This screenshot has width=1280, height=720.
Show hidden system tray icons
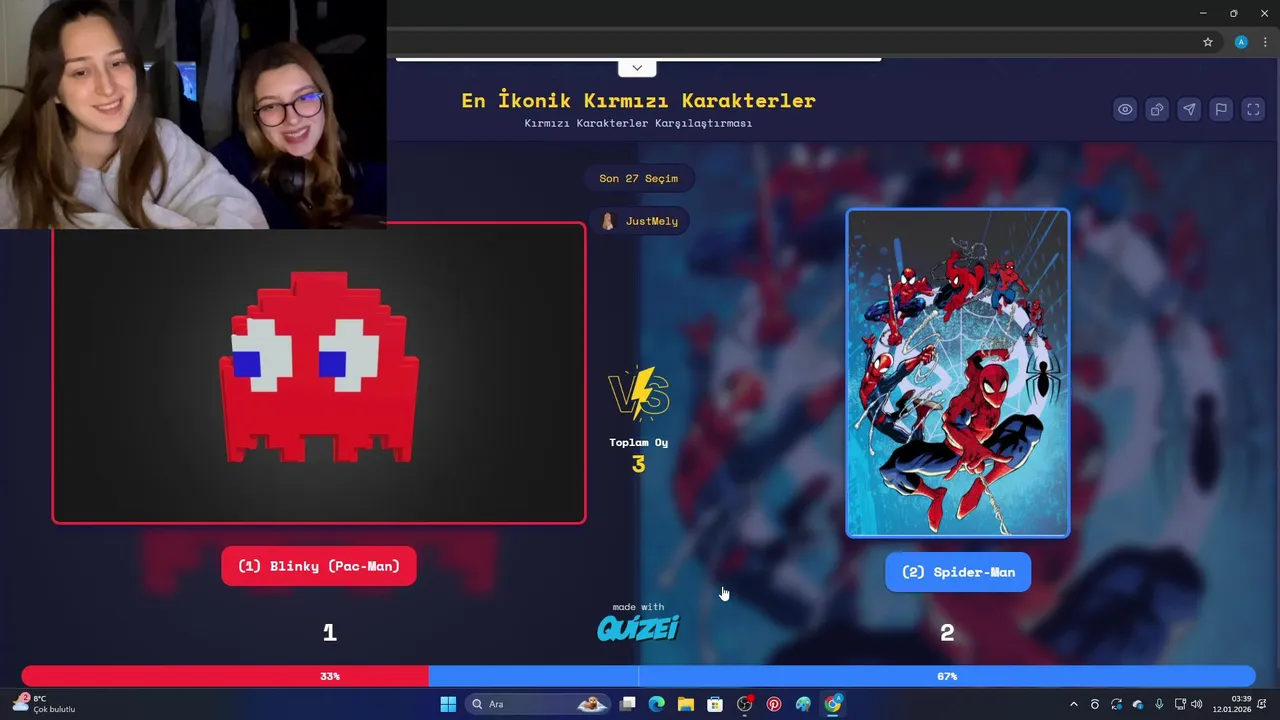1074,704
